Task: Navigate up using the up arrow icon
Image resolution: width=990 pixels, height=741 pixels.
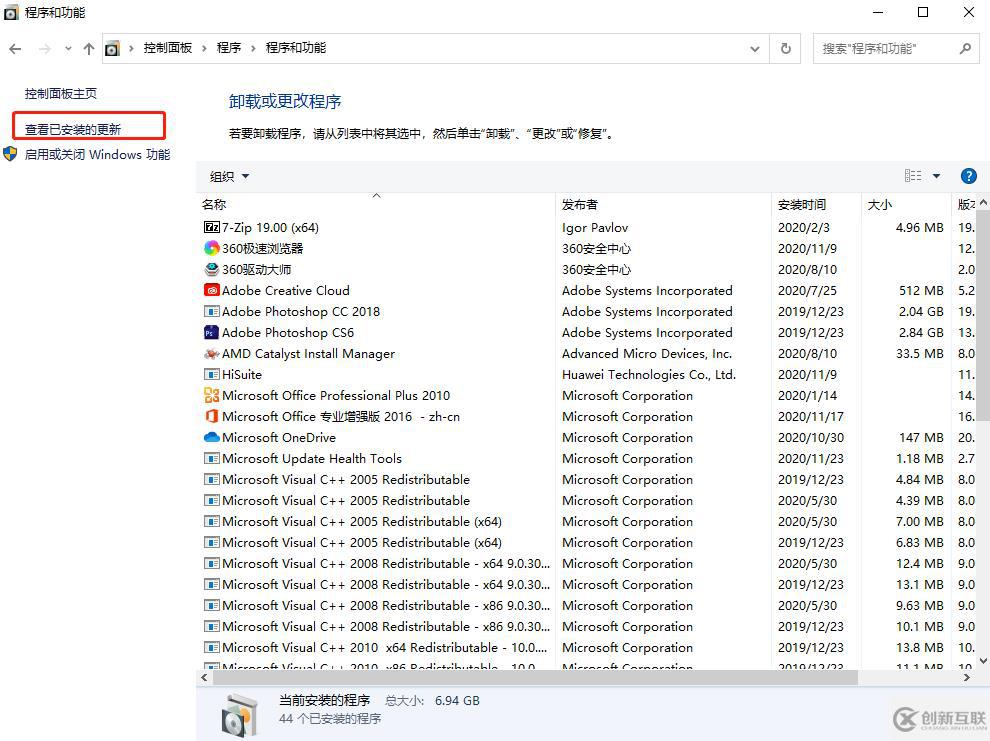Action: coord(88,47)
